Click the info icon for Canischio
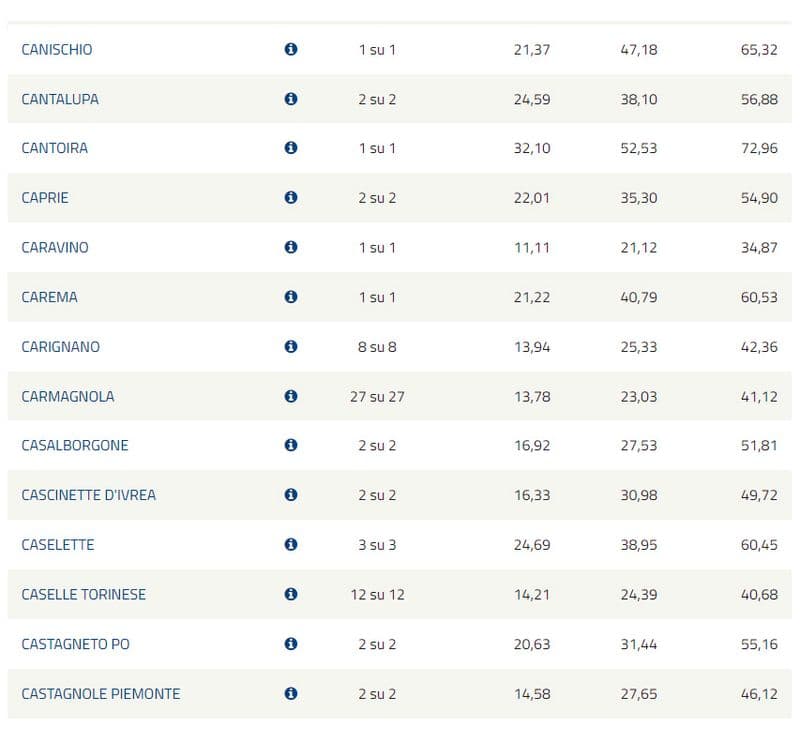The image size is (800, 745). point(291,49)
